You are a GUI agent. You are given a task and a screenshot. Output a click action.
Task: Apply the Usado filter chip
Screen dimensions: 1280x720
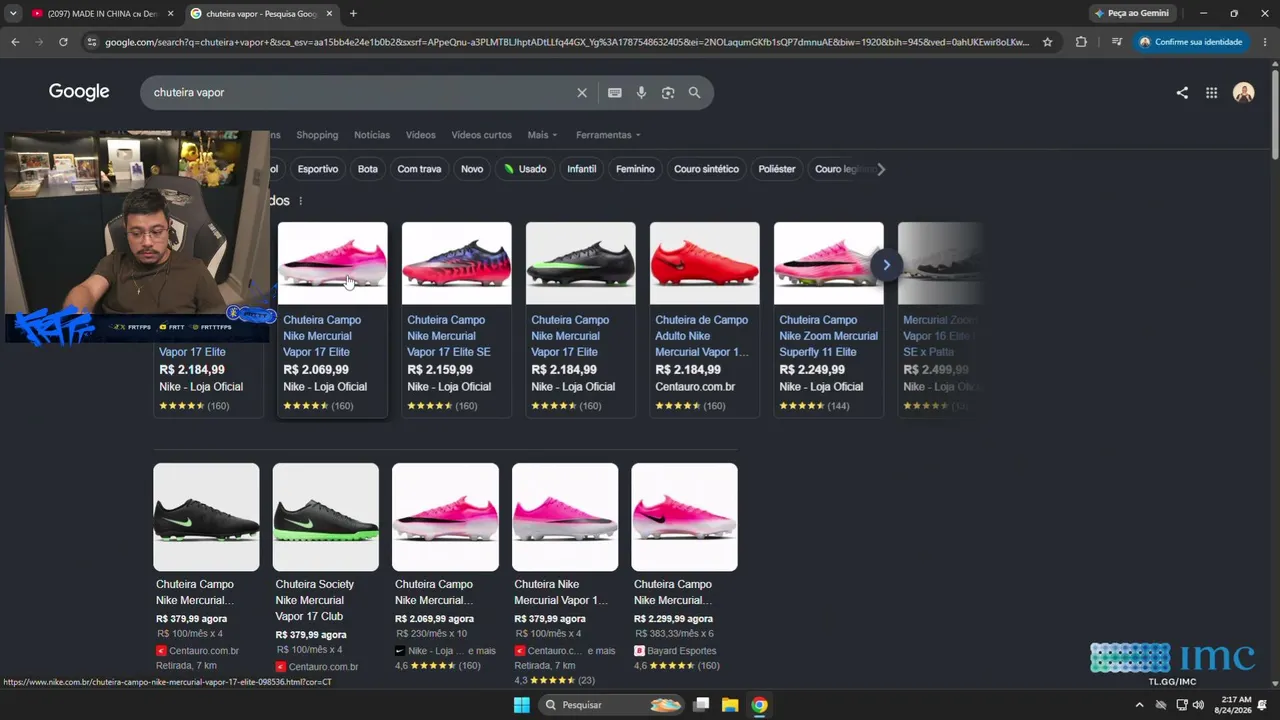[x=525, y=169]
